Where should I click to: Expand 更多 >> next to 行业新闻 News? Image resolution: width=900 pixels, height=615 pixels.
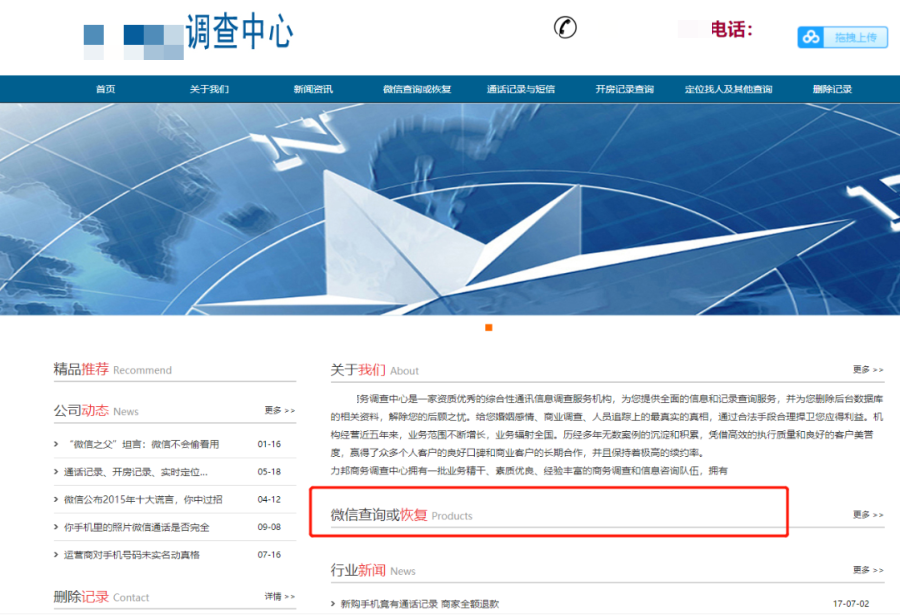[868, 569]
